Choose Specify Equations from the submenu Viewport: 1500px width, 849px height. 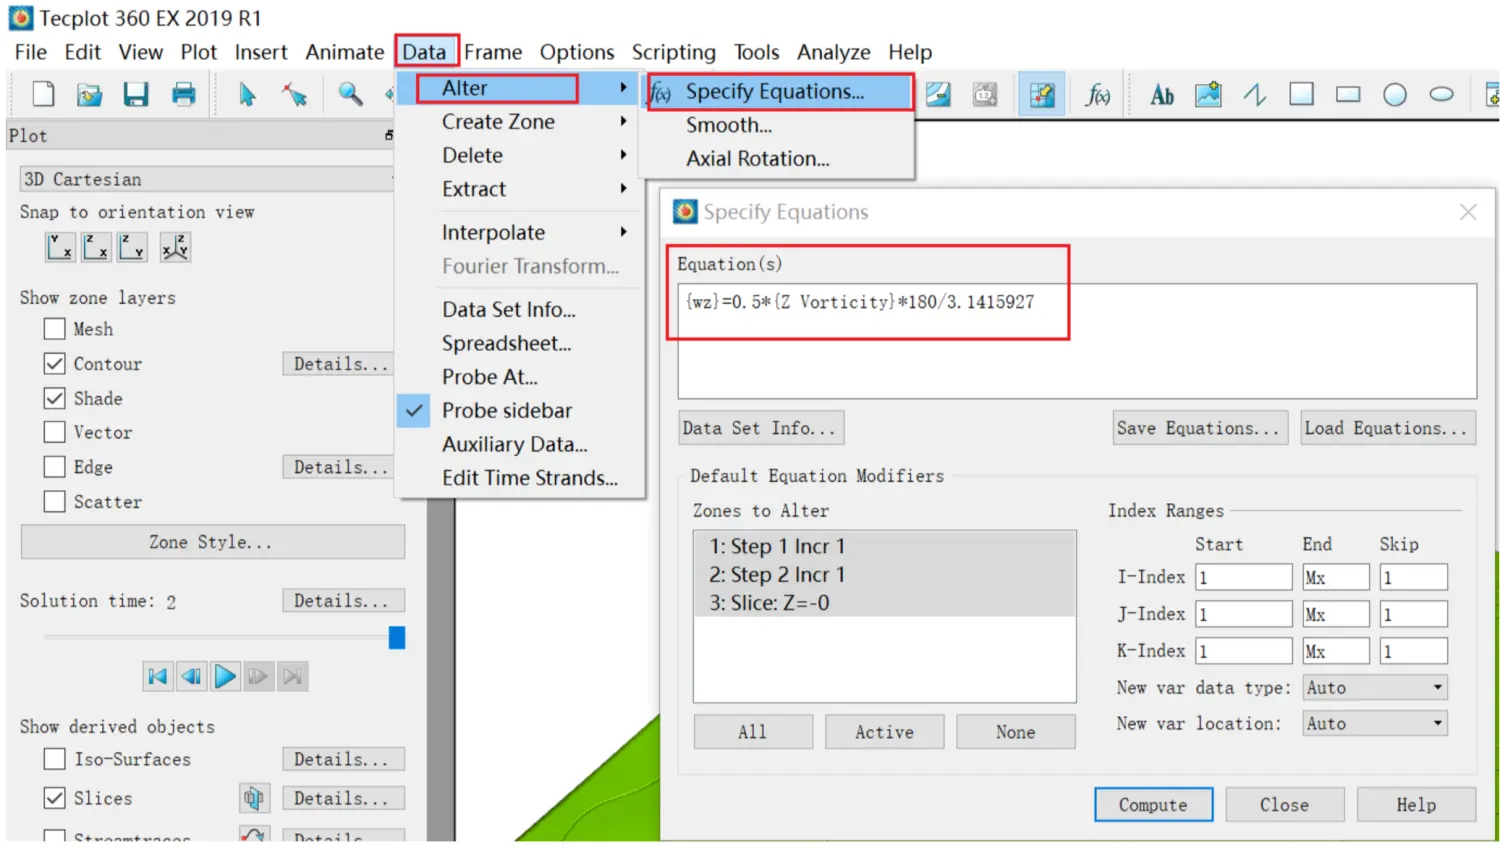pos(778,92)
